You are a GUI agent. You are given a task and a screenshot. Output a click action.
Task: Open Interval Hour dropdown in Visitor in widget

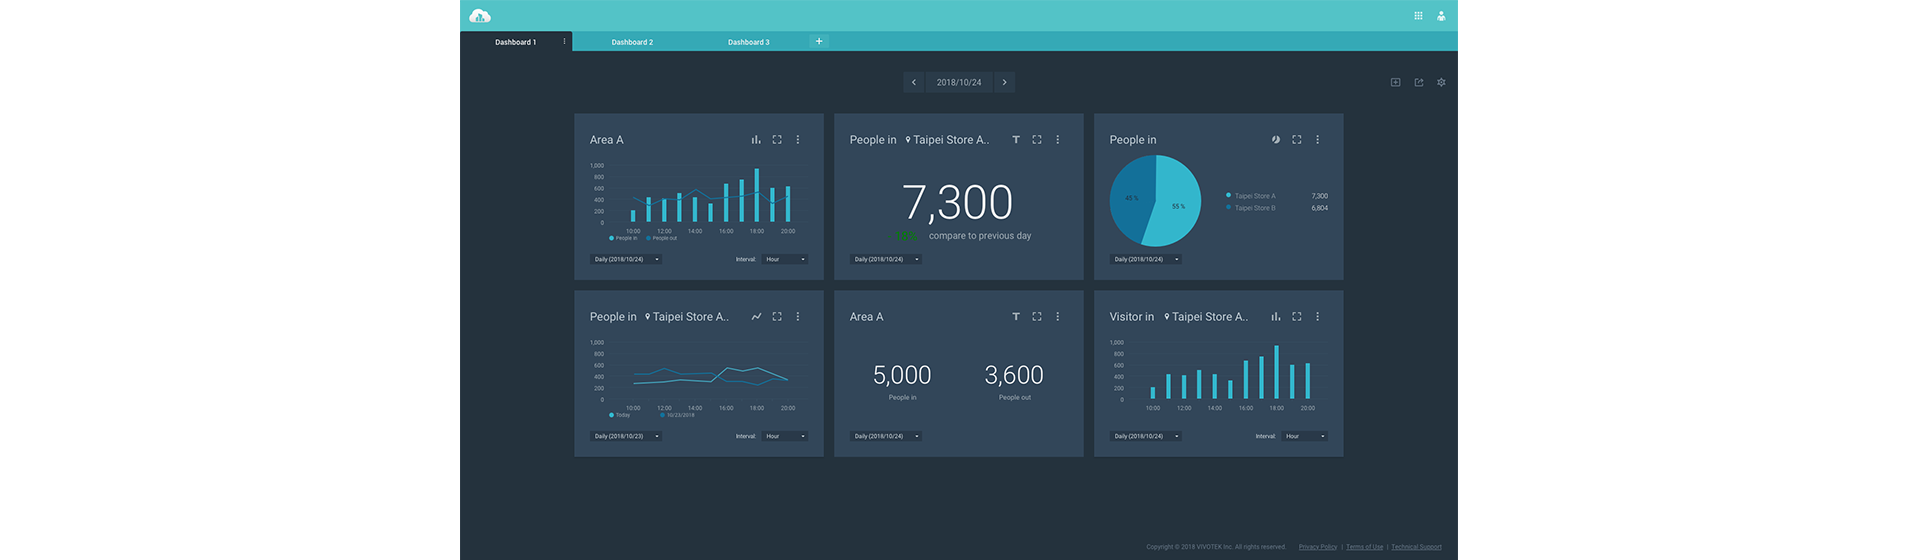click(1305, 436)
